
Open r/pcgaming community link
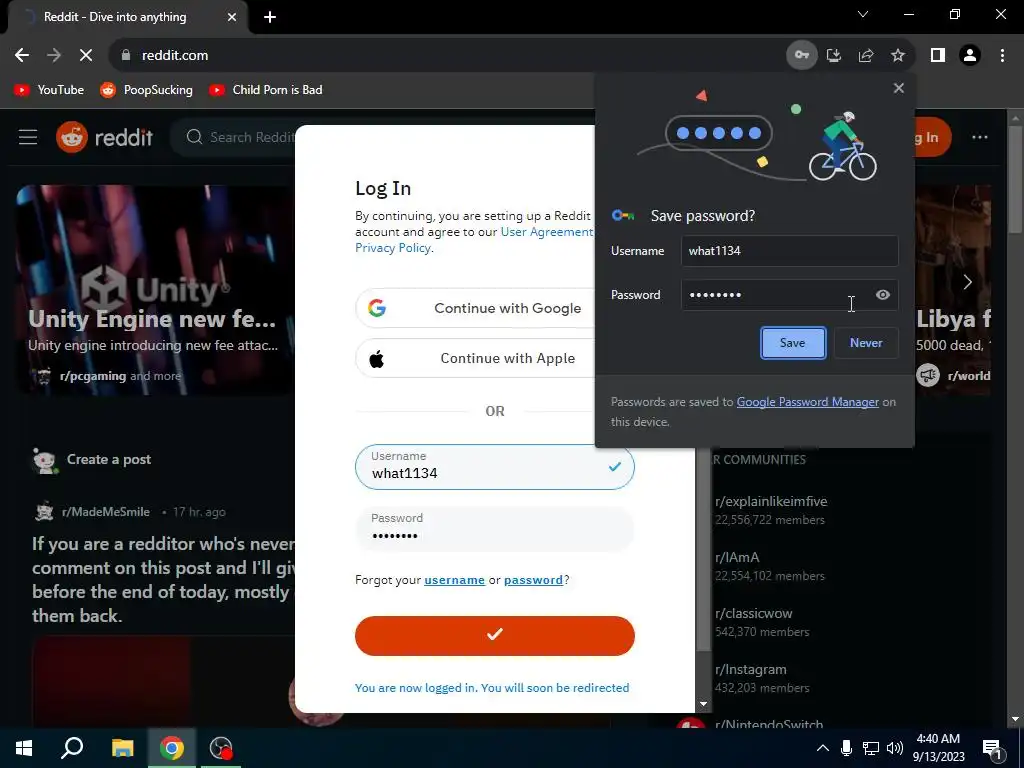(93, 376)
